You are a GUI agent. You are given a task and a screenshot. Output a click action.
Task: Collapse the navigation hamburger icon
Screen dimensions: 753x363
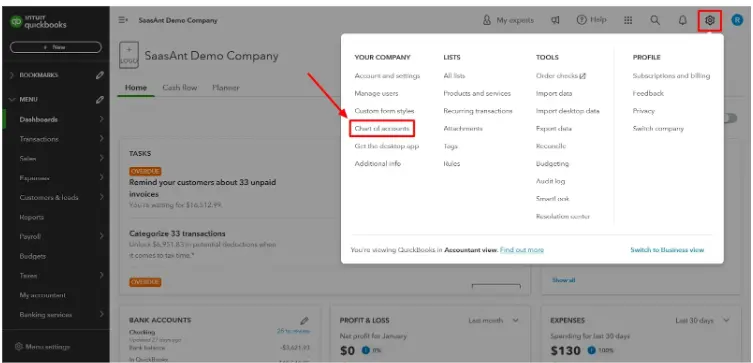123,20
